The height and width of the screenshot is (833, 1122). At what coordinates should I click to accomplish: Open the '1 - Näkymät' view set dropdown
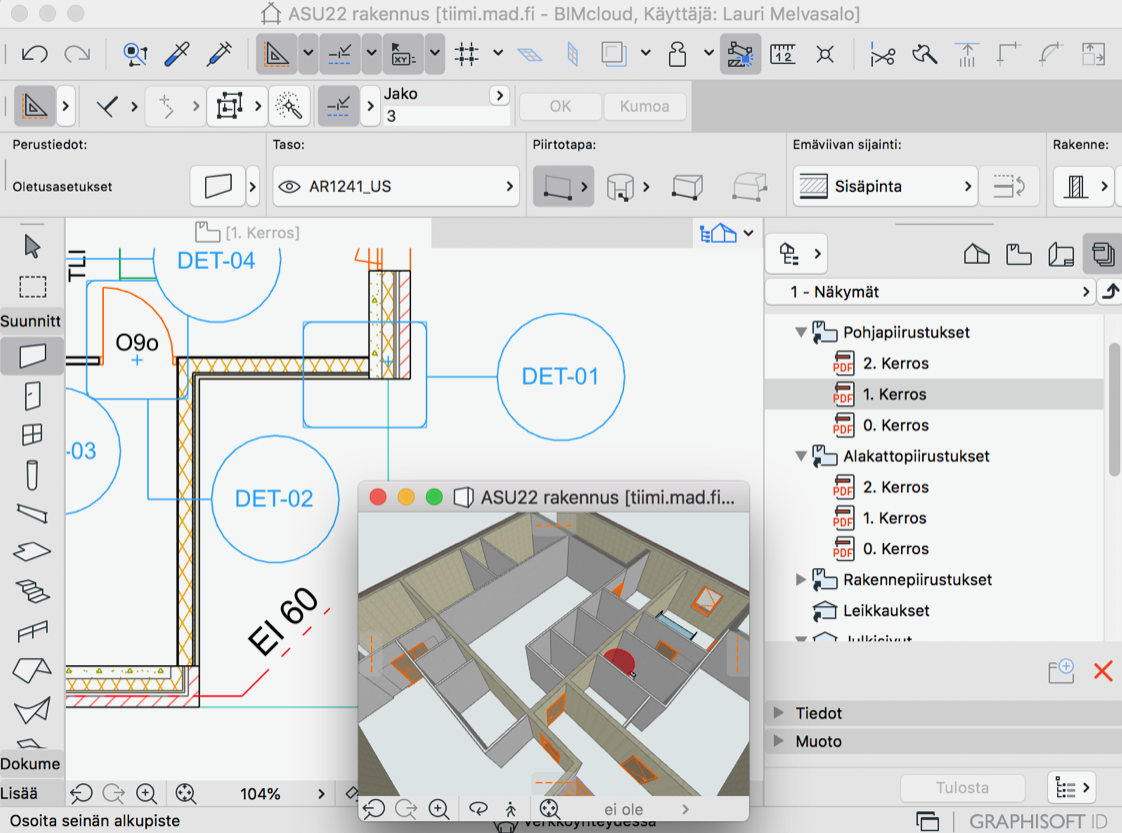[x=930, y=292]
